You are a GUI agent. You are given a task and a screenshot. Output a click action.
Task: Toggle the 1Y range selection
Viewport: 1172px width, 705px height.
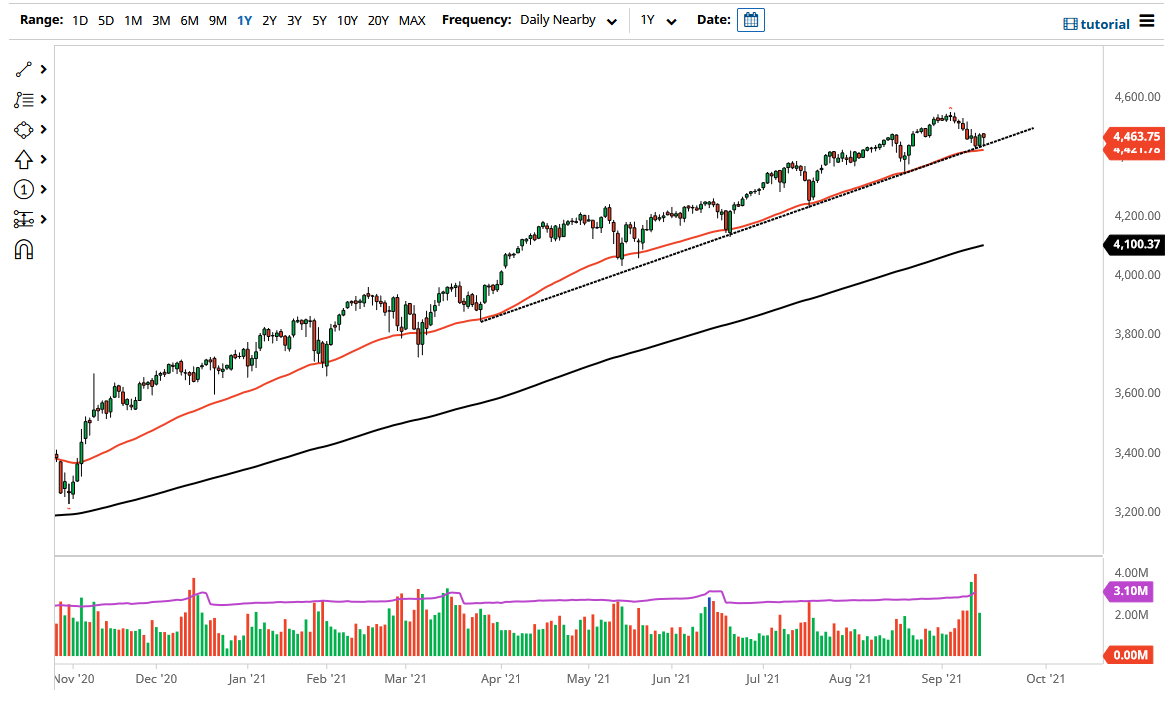coord(244,19)
